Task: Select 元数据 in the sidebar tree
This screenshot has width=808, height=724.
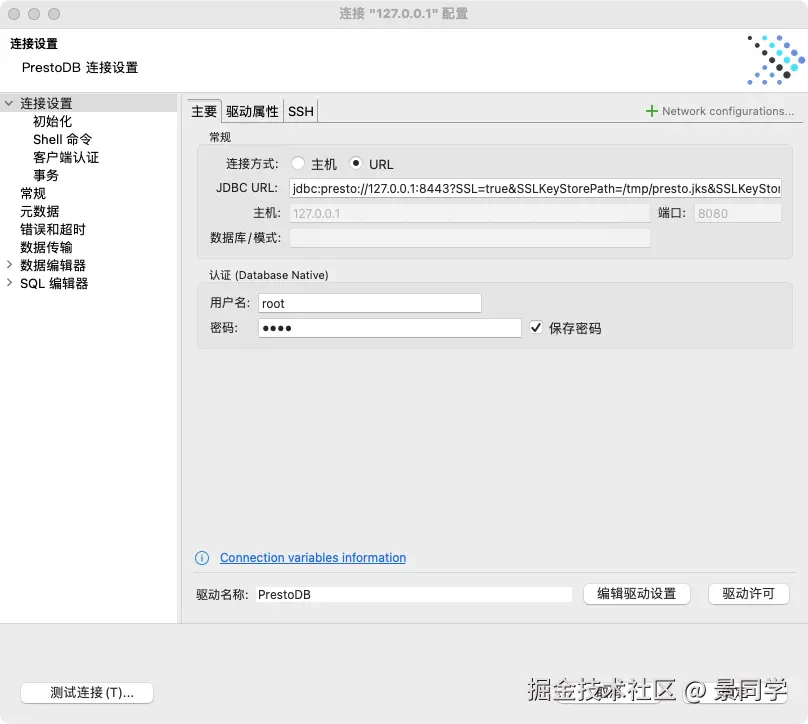Action: (x=40, y=211)
